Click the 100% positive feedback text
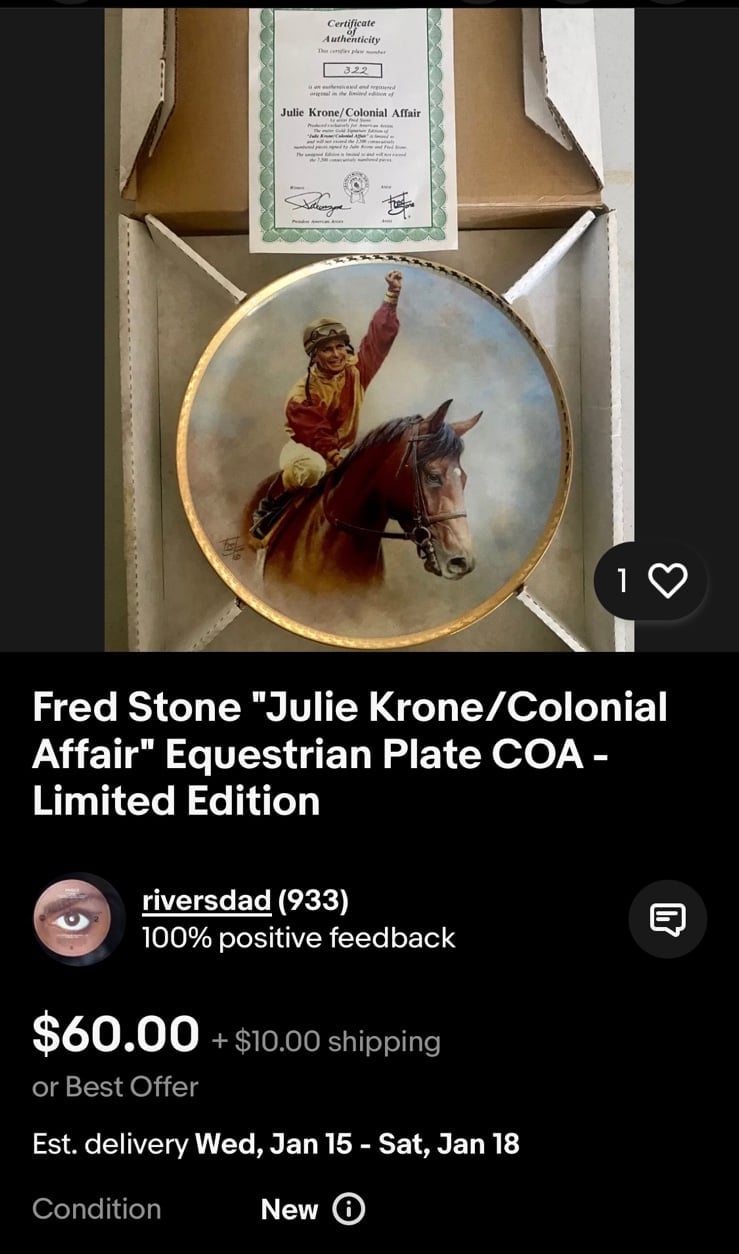Screen dimensions: 739x1254 click(x=298, y=938)
